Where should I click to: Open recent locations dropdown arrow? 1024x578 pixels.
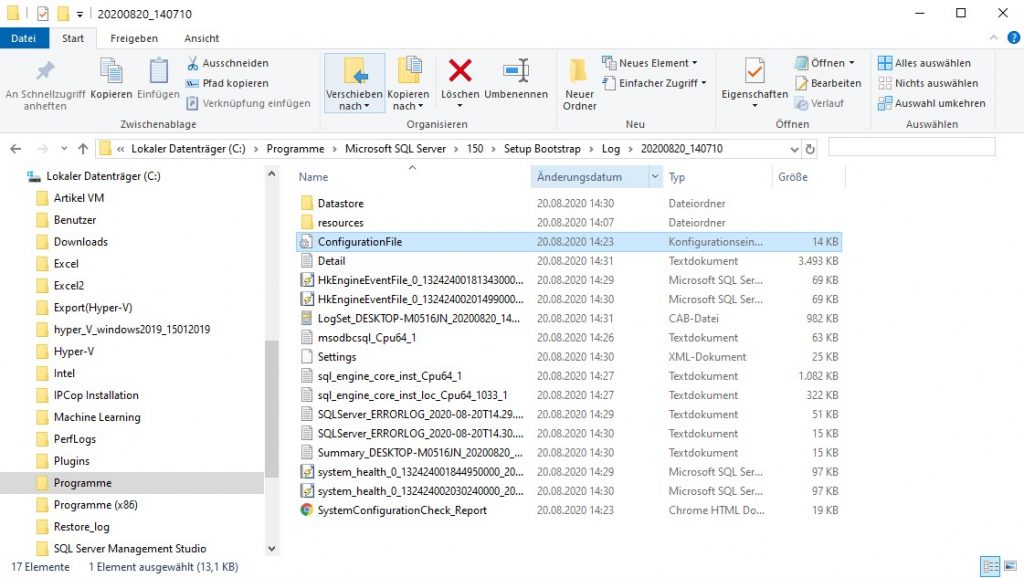[64, 149]
